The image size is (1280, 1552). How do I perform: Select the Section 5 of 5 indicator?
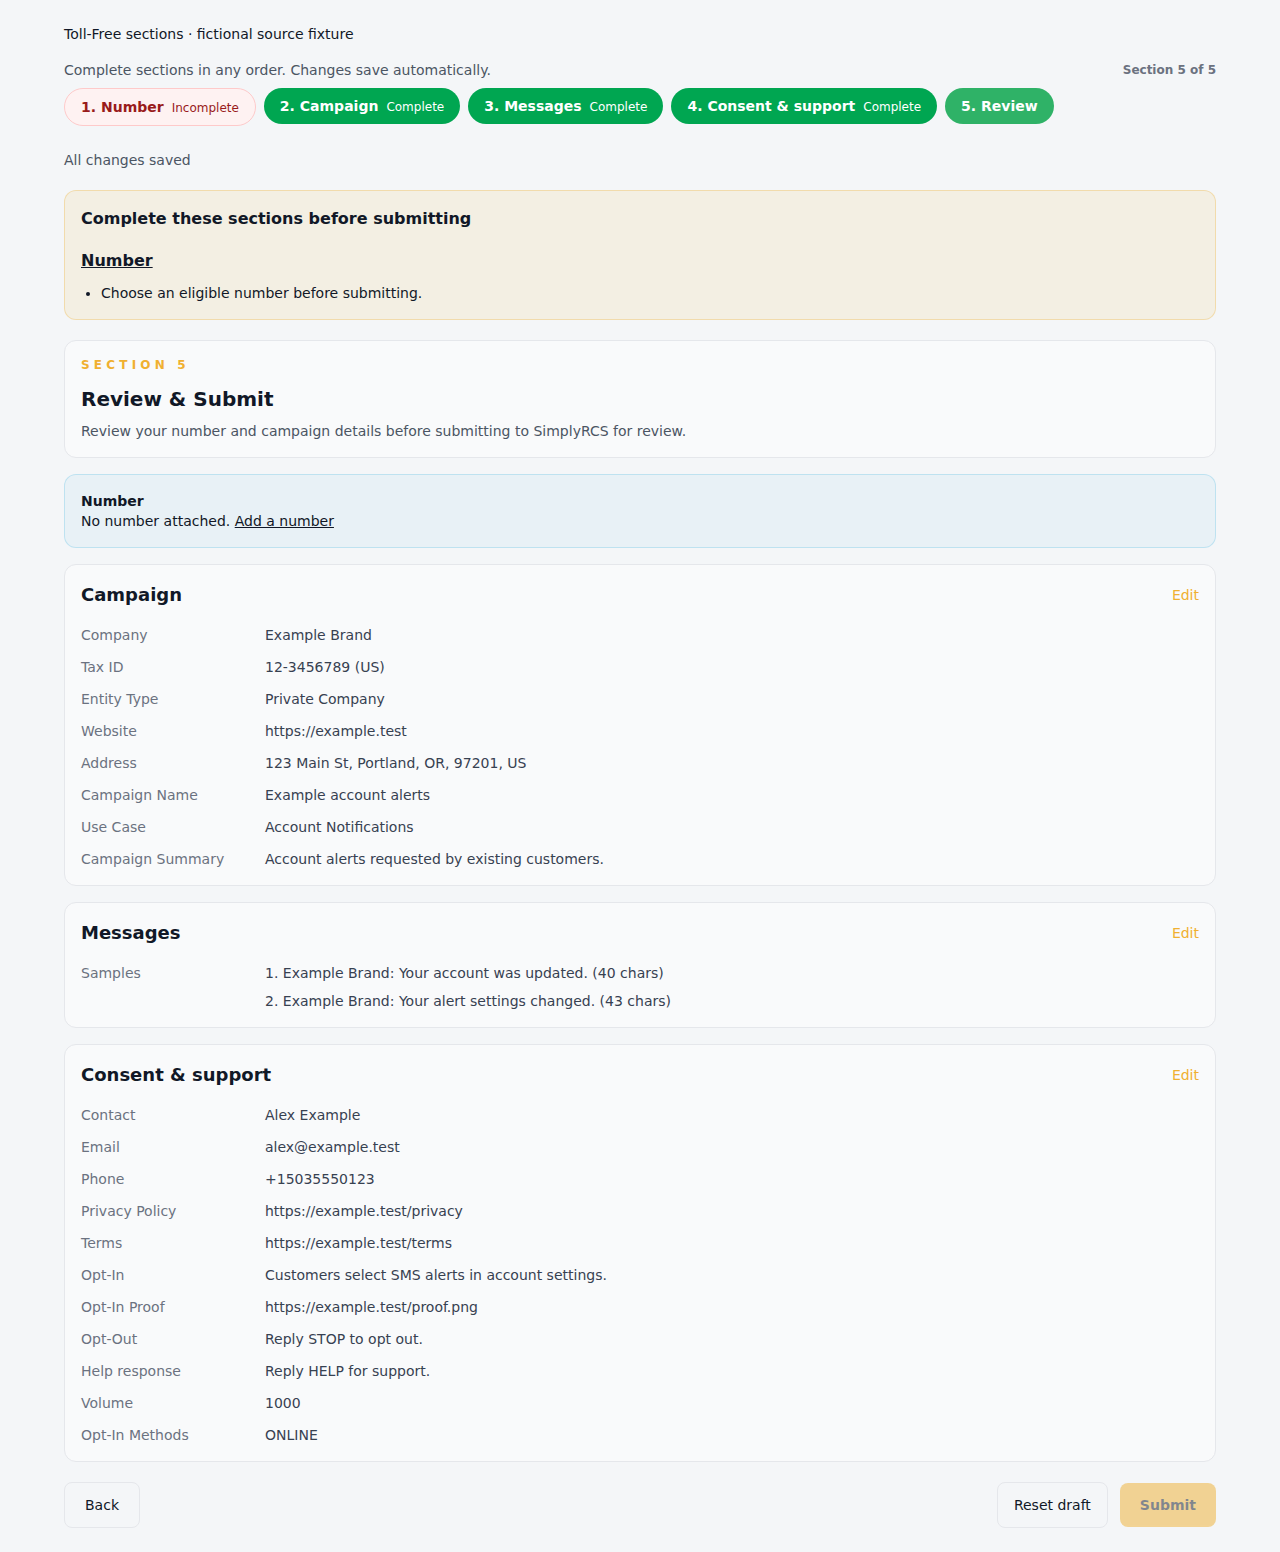pyautogui.click(x=1169, y=70)
